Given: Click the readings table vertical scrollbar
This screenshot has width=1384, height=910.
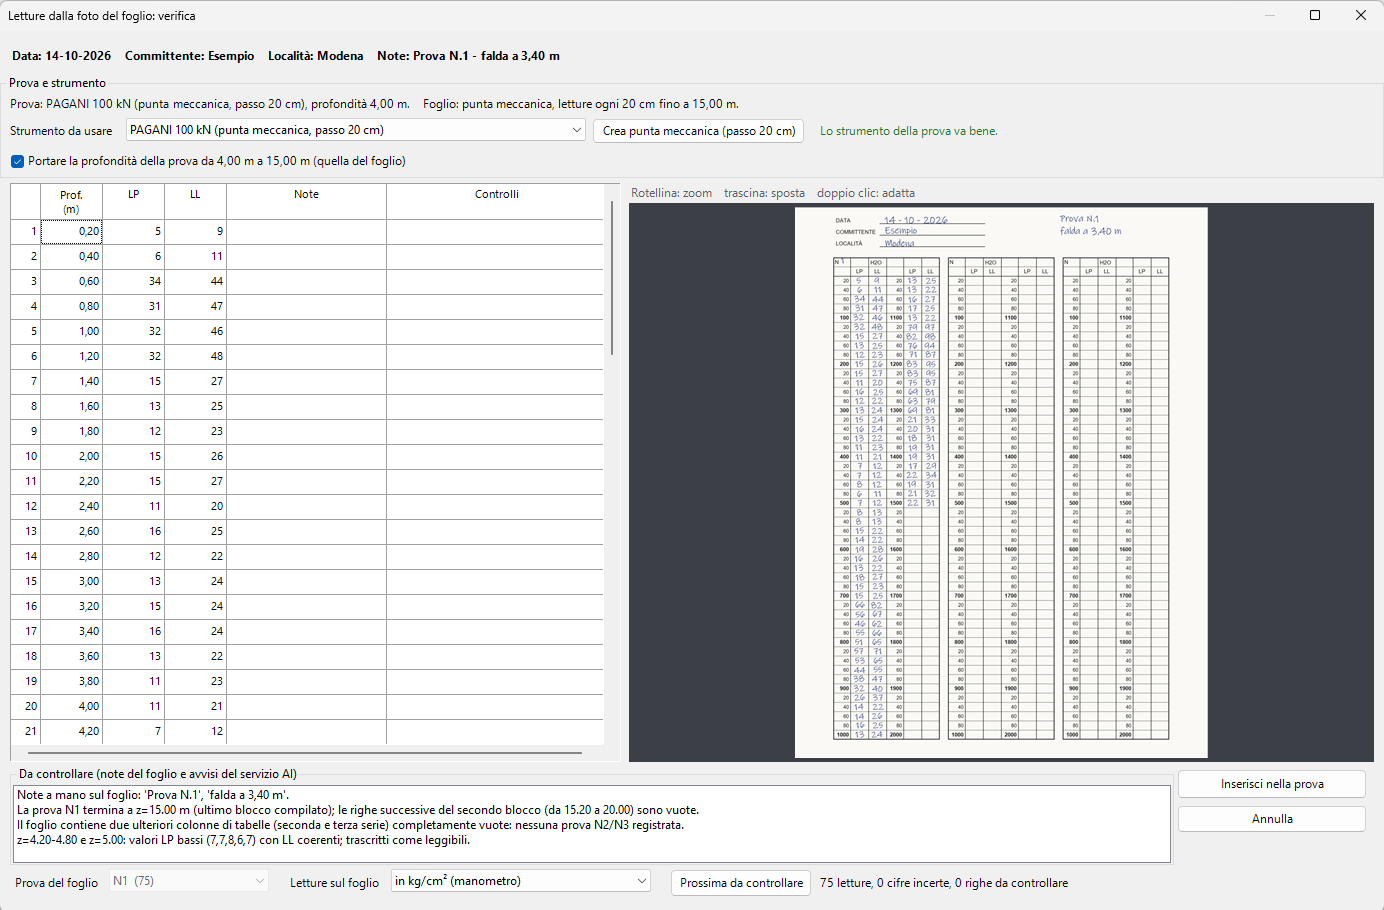Looking at the screenshot, I should pyautogui.click(x=611, y=278).
